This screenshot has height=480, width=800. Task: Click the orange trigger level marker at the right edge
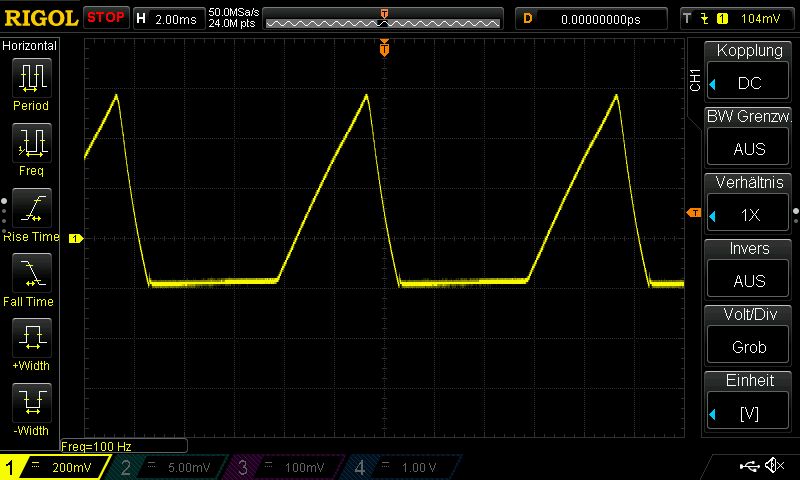[x=694, y=213]
